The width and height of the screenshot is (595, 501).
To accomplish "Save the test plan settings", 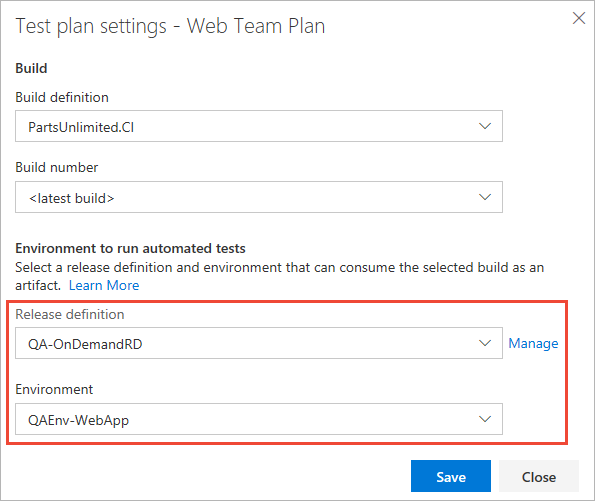I will [x=451, y=476].
